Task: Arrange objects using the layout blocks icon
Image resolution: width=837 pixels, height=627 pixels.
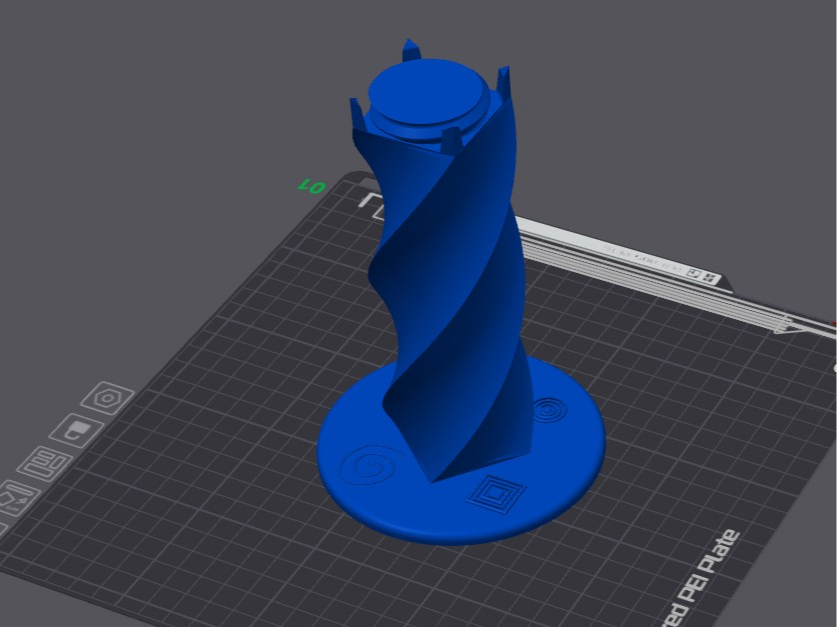Action: (44, 463)
